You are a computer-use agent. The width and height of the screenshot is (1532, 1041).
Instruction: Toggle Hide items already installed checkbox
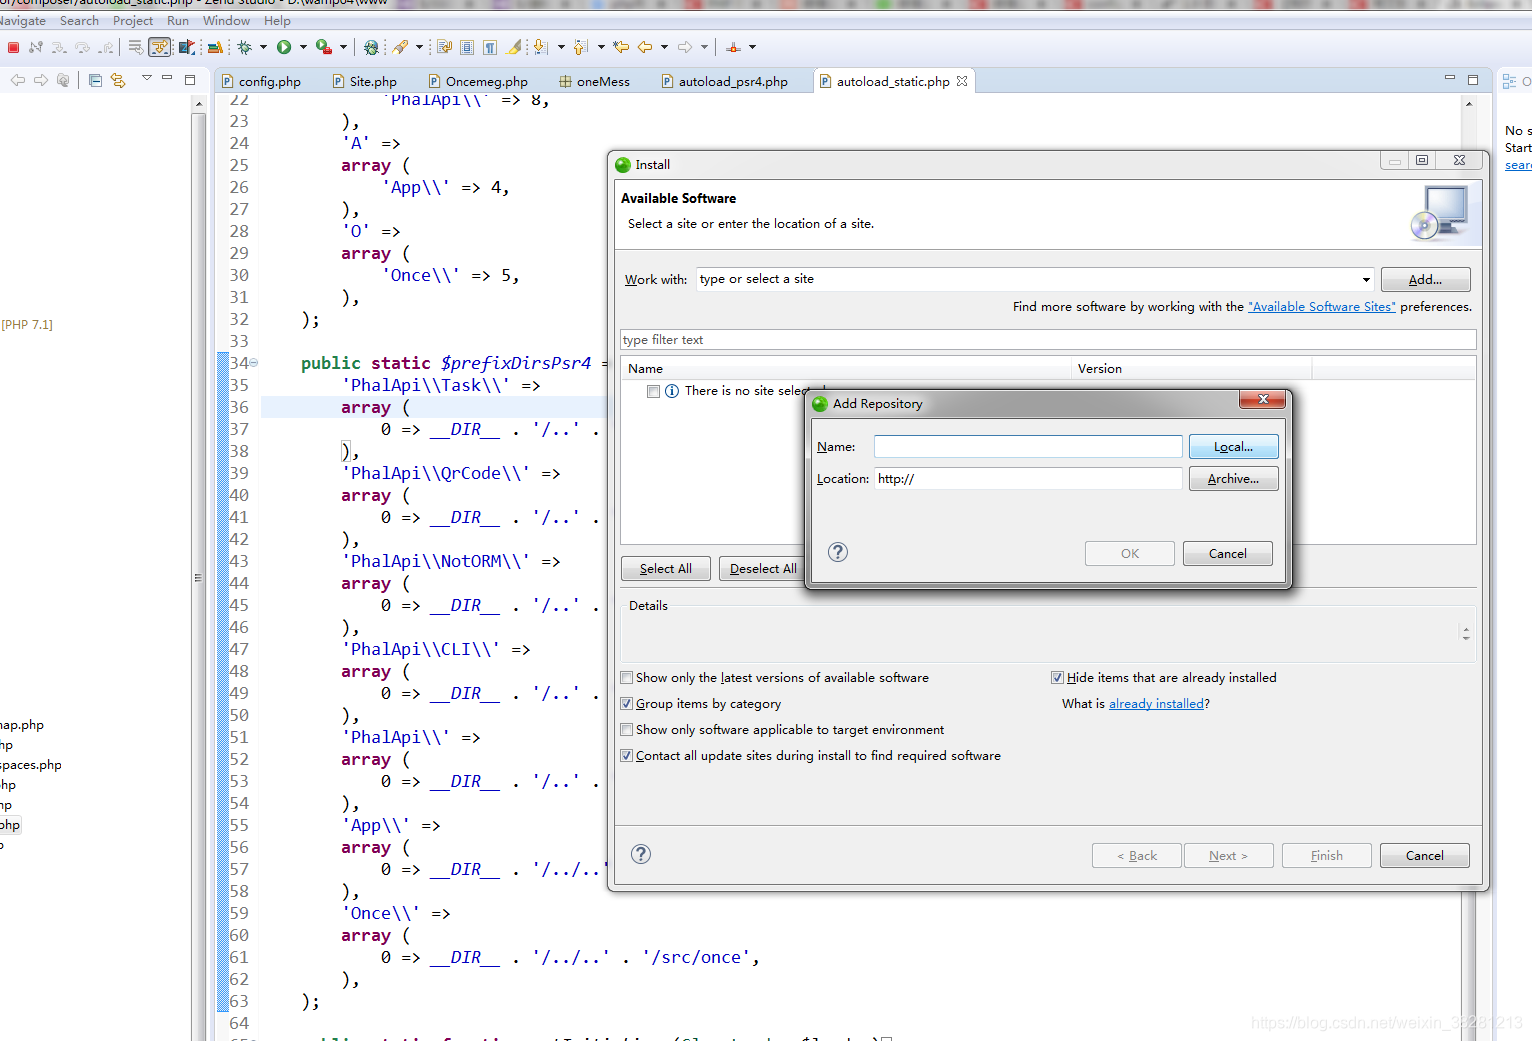pos(1057,678)
